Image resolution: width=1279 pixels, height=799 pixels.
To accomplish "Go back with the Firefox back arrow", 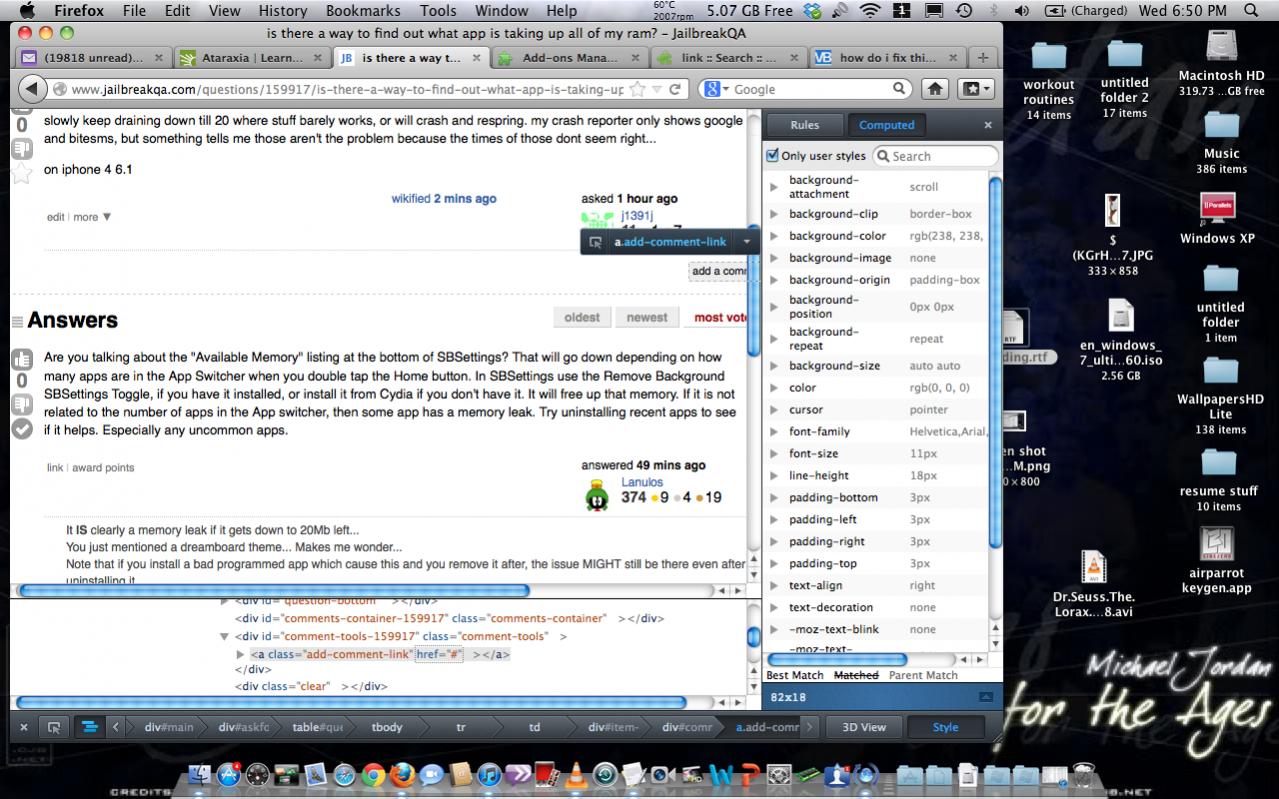I will pos(32,89).
